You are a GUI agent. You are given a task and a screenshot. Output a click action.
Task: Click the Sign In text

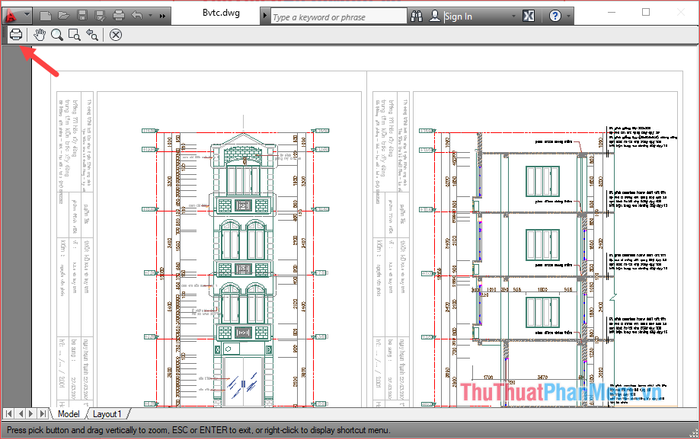(x=458, y=17)
